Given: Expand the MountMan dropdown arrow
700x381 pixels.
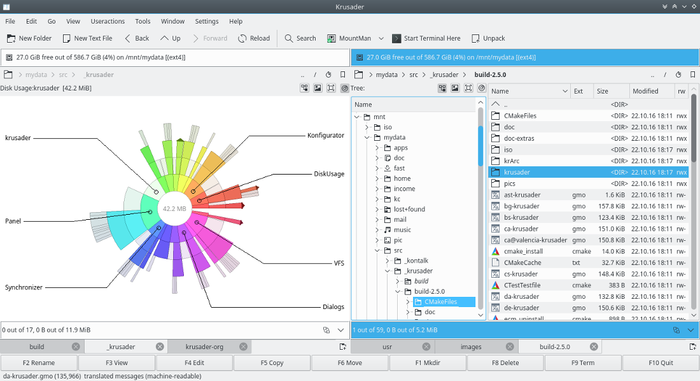Looking at the screenshot, I should click(x=381, y=38).
